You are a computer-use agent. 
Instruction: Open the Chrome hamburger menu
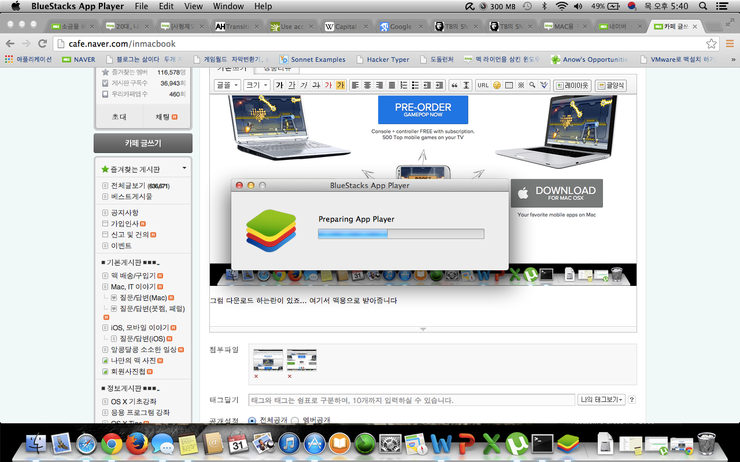point(730,44)
